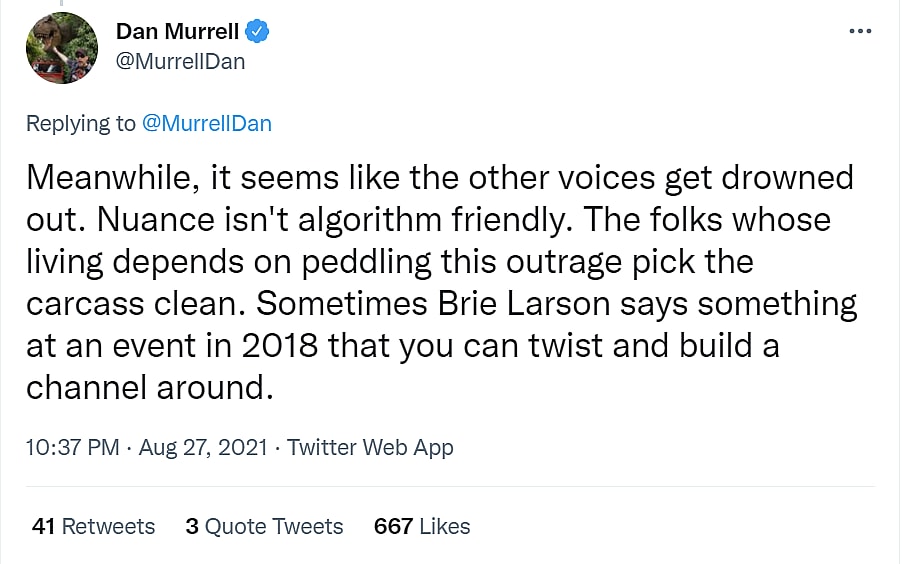Click the Dan Murrell display name
903x564 pixels.
pos(179,32)
